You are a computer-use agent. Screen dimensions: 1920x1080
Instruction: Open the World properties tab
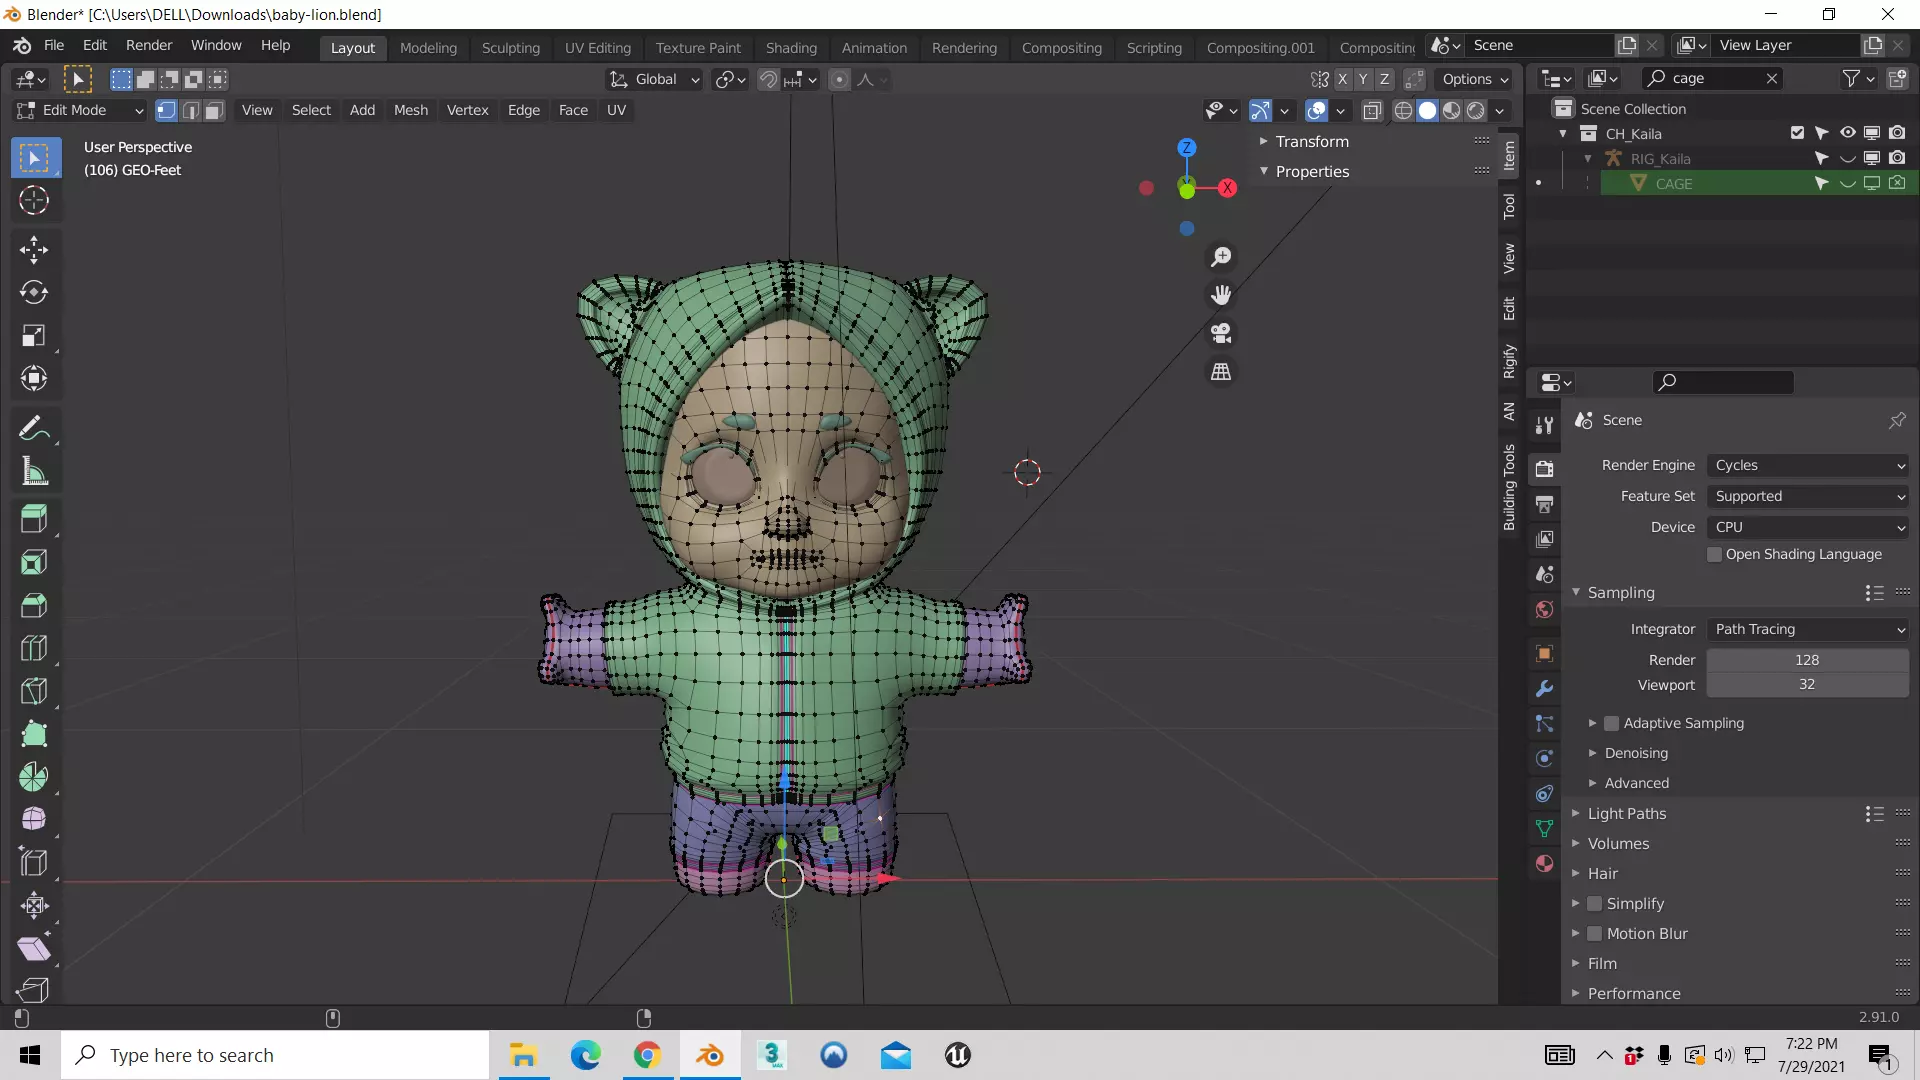(1544, 610)
